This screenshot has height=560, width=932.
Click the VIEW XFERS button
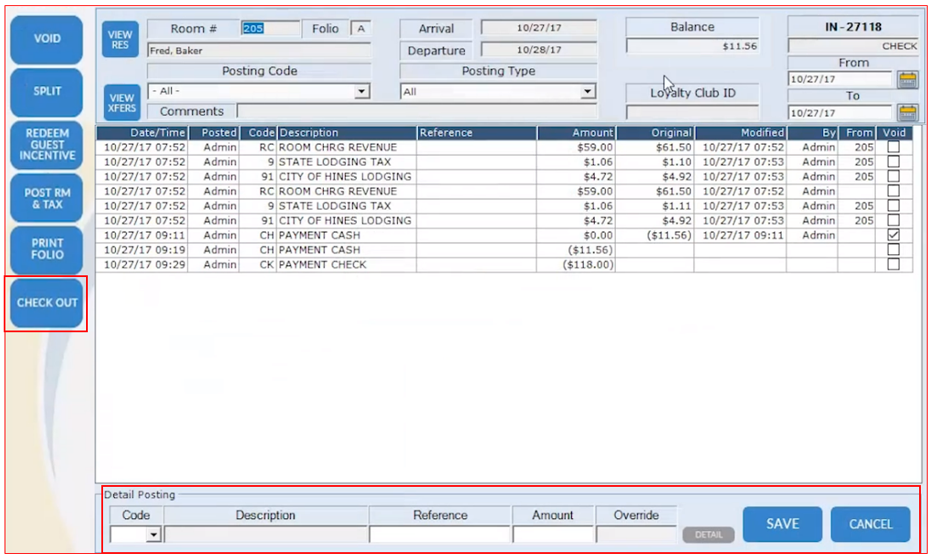pos(120,101)
